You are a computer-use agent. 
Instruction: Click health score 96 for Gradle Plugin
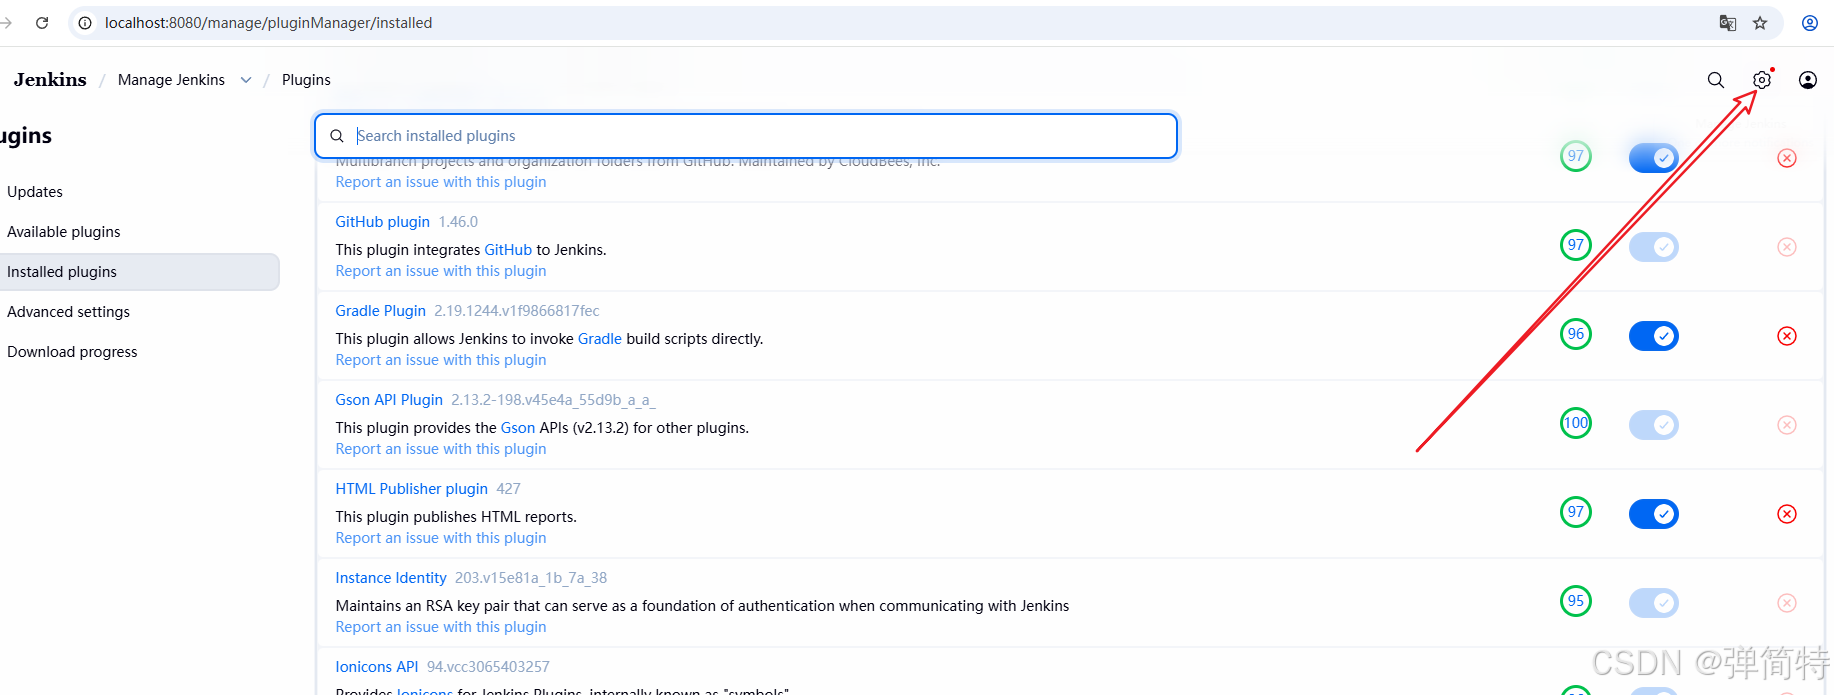click(x=1576, y=334)
